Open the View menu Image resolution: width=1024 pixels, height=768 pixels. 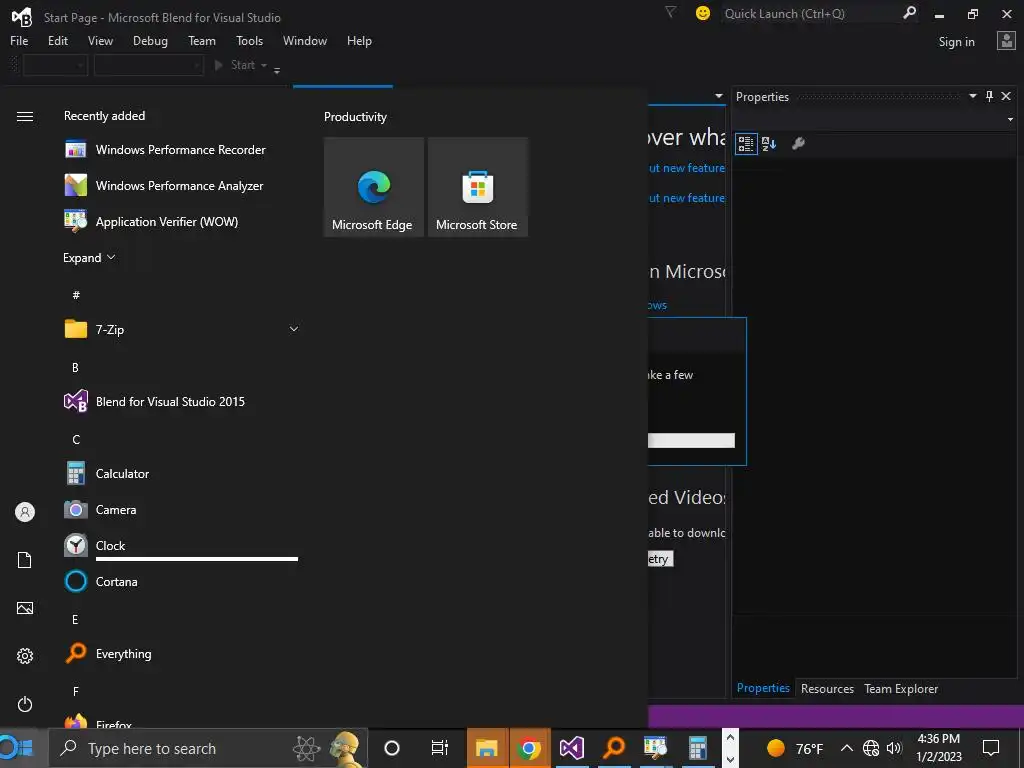100,40
